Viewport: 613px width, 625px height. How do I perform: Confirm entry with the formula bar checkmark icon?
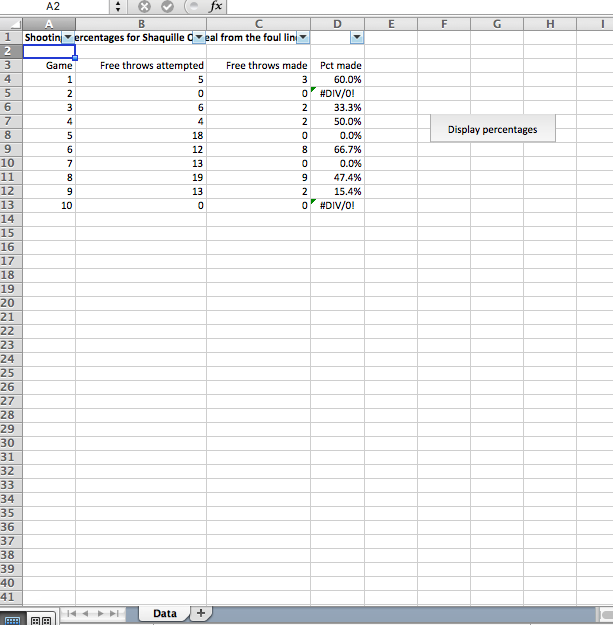(167, 6)
